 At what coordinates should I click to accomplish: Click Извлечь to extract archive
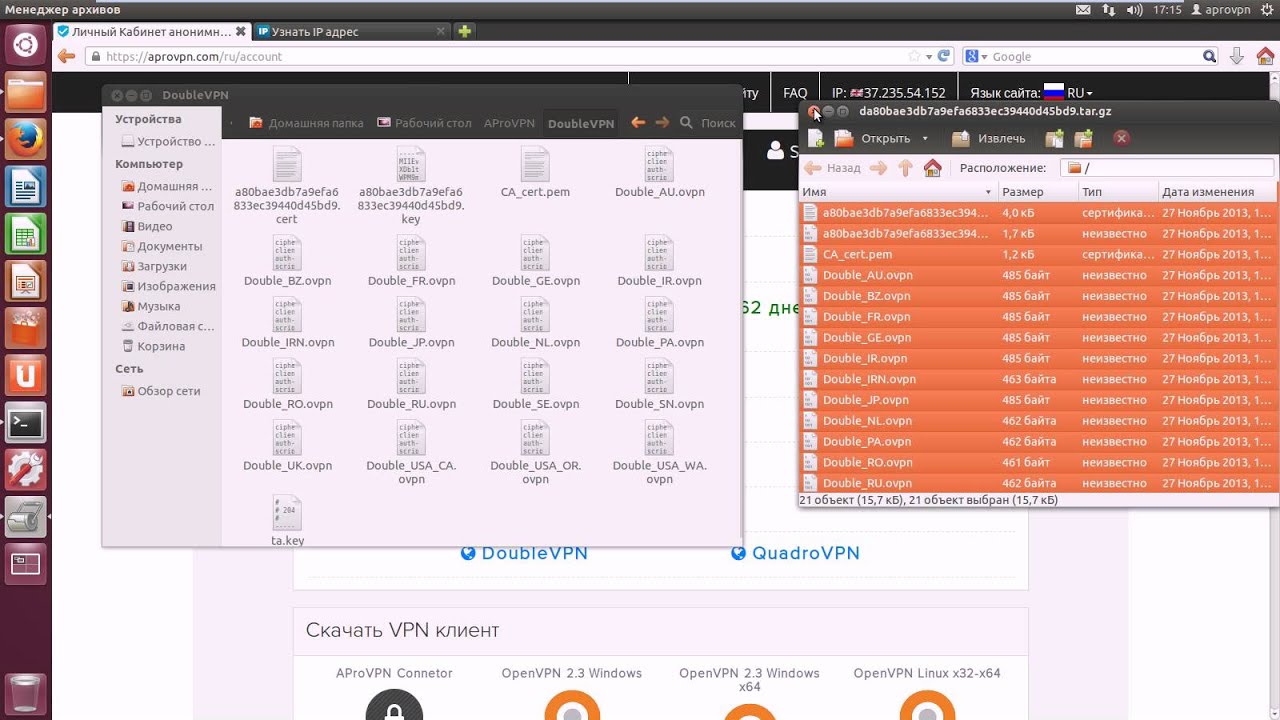[989, 139]
